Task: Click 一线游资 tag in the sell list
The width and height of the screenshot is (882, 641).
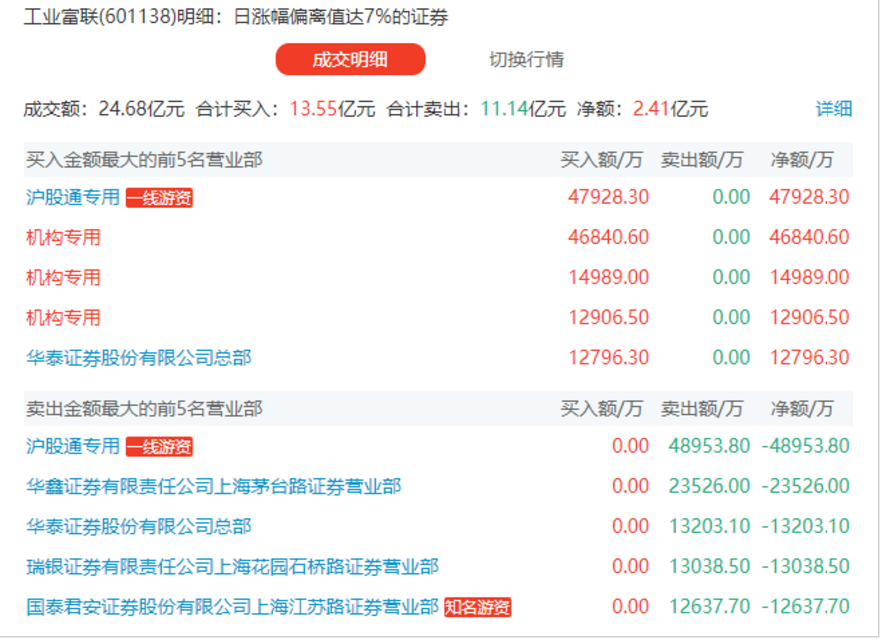Action: tap(159, 447)
